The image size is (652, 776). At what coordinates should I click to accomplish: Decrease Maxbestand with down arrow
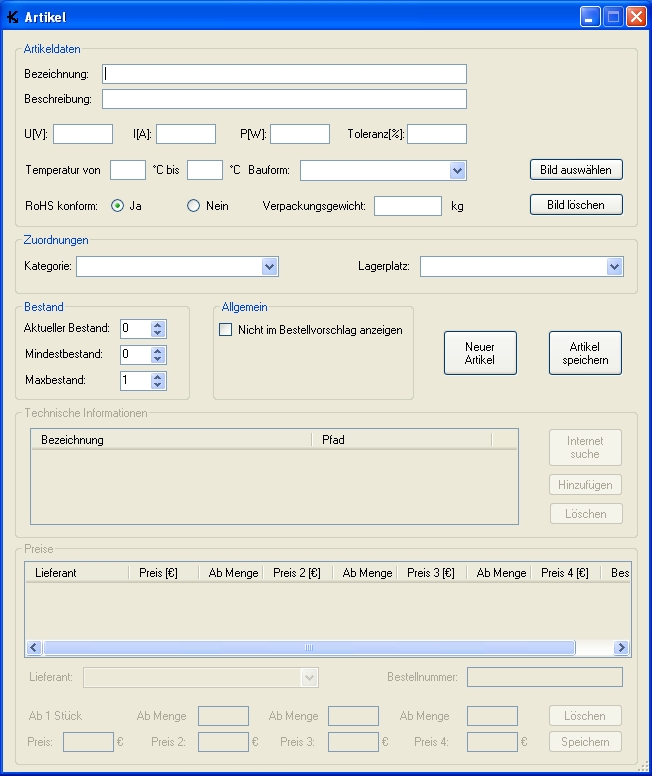[157, 385]
